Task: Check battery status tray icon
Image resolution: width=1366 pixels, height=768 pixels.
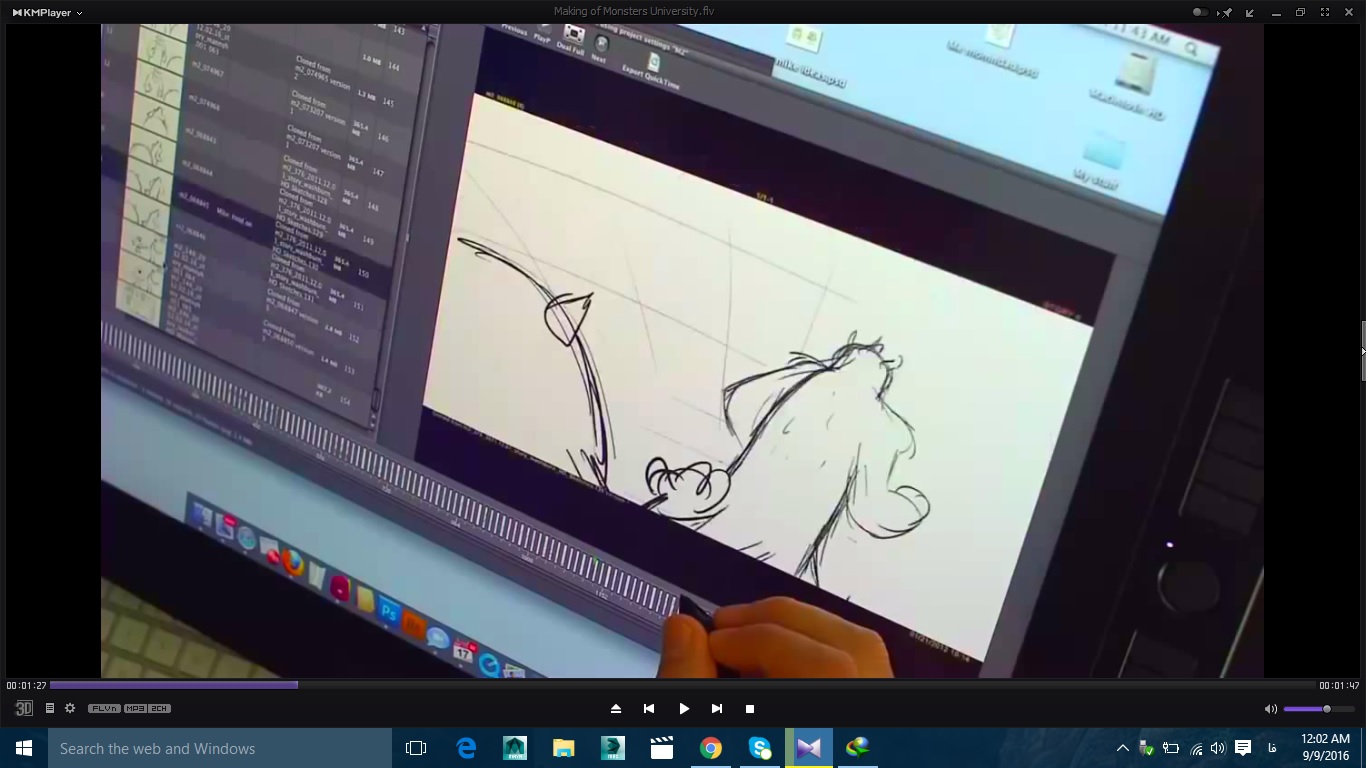Action: tap(1171, 748)
